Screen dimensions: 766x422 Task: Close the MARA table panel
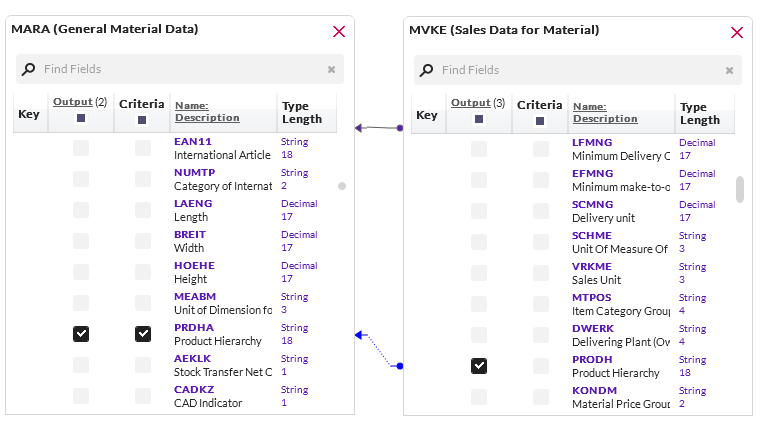(339, 31)
